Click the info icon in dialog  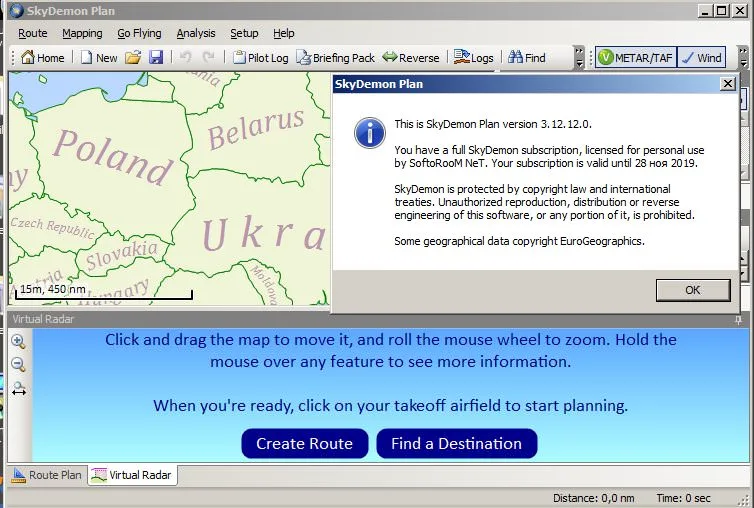click(370, 133)
